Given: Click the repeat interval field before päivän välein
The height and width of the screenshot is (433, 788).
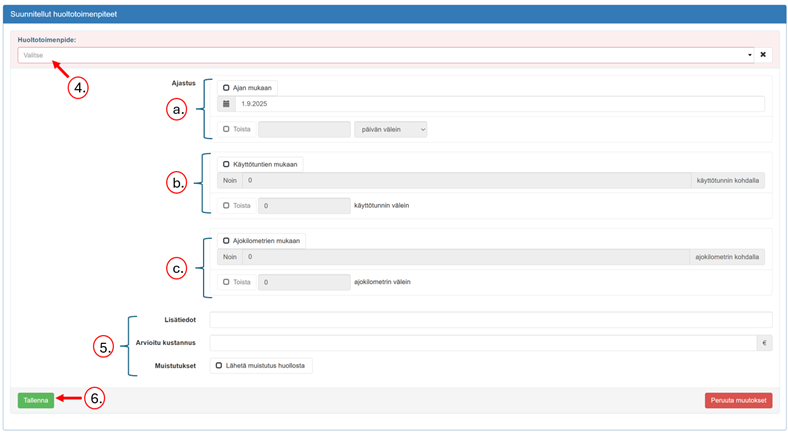Looking at the screenshot, I should tap(304, 129).
